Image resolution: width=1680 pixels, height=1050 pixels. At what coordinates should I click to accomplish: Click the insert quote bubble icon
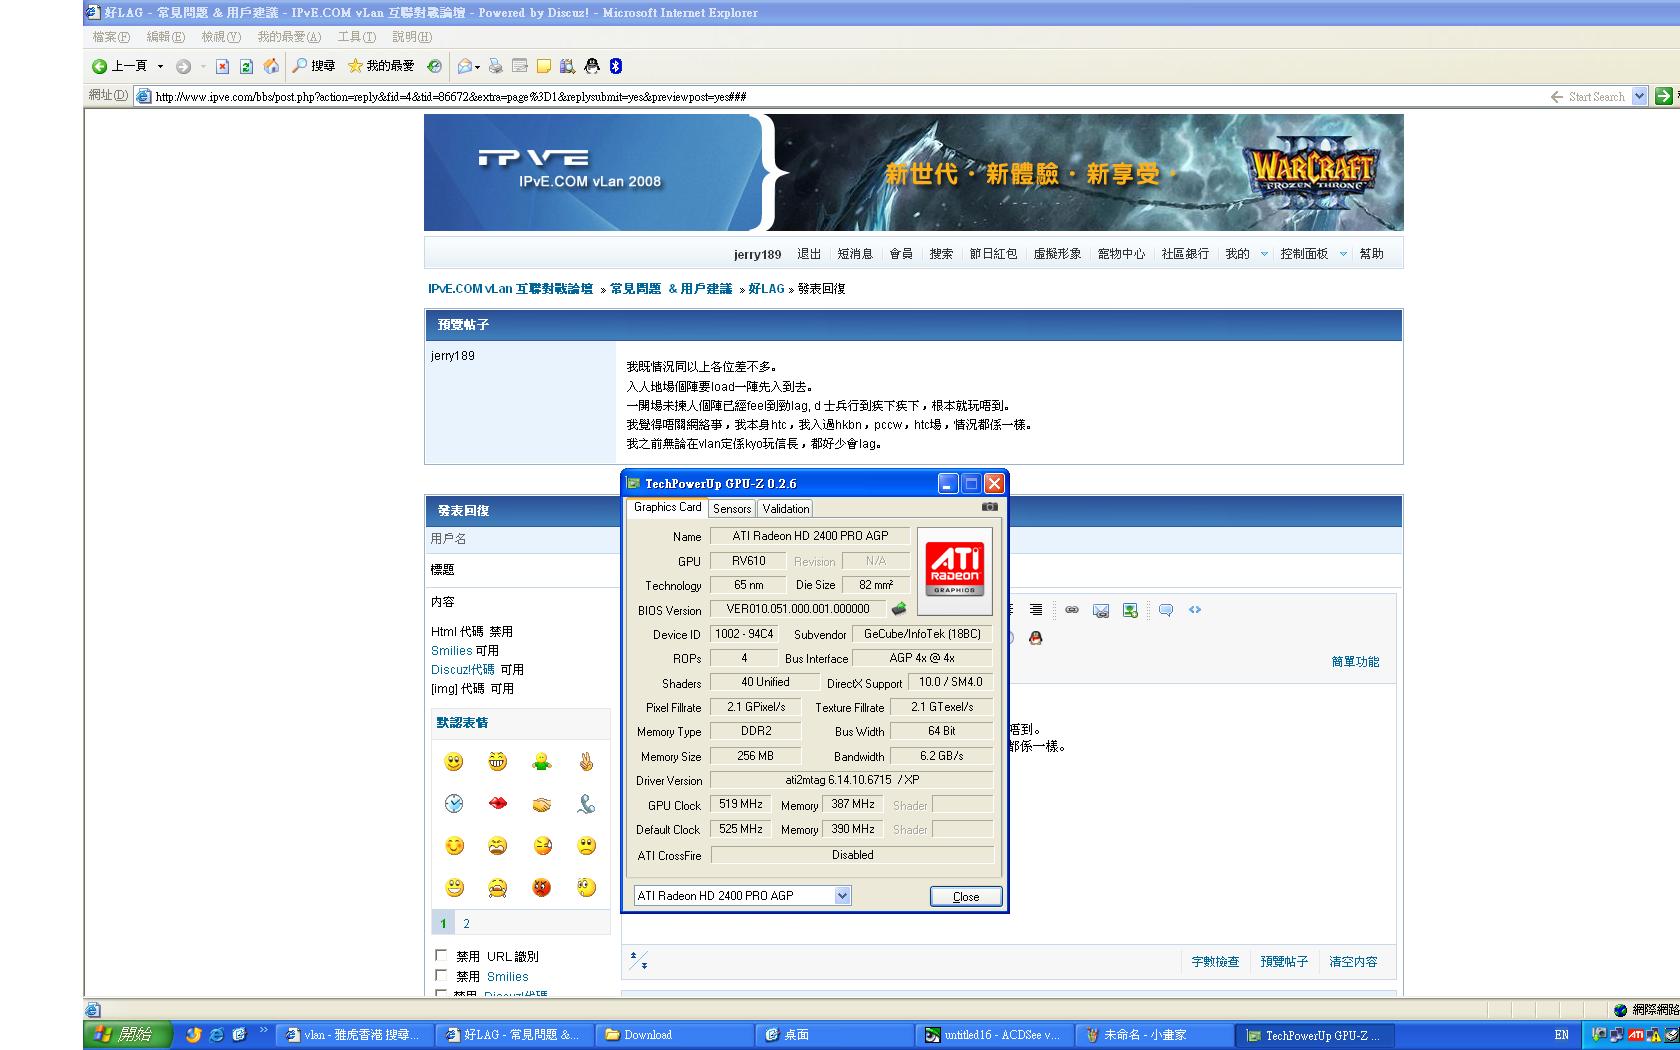point(1165,610)
